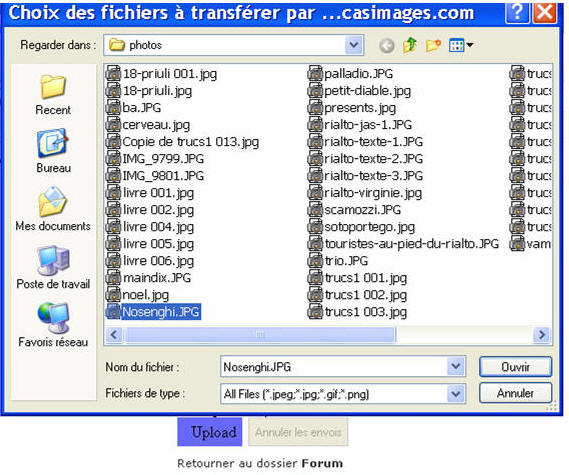Click the back navigation arrow icon
The width and height of the screenshot is (569, 475).
point(387,46)
